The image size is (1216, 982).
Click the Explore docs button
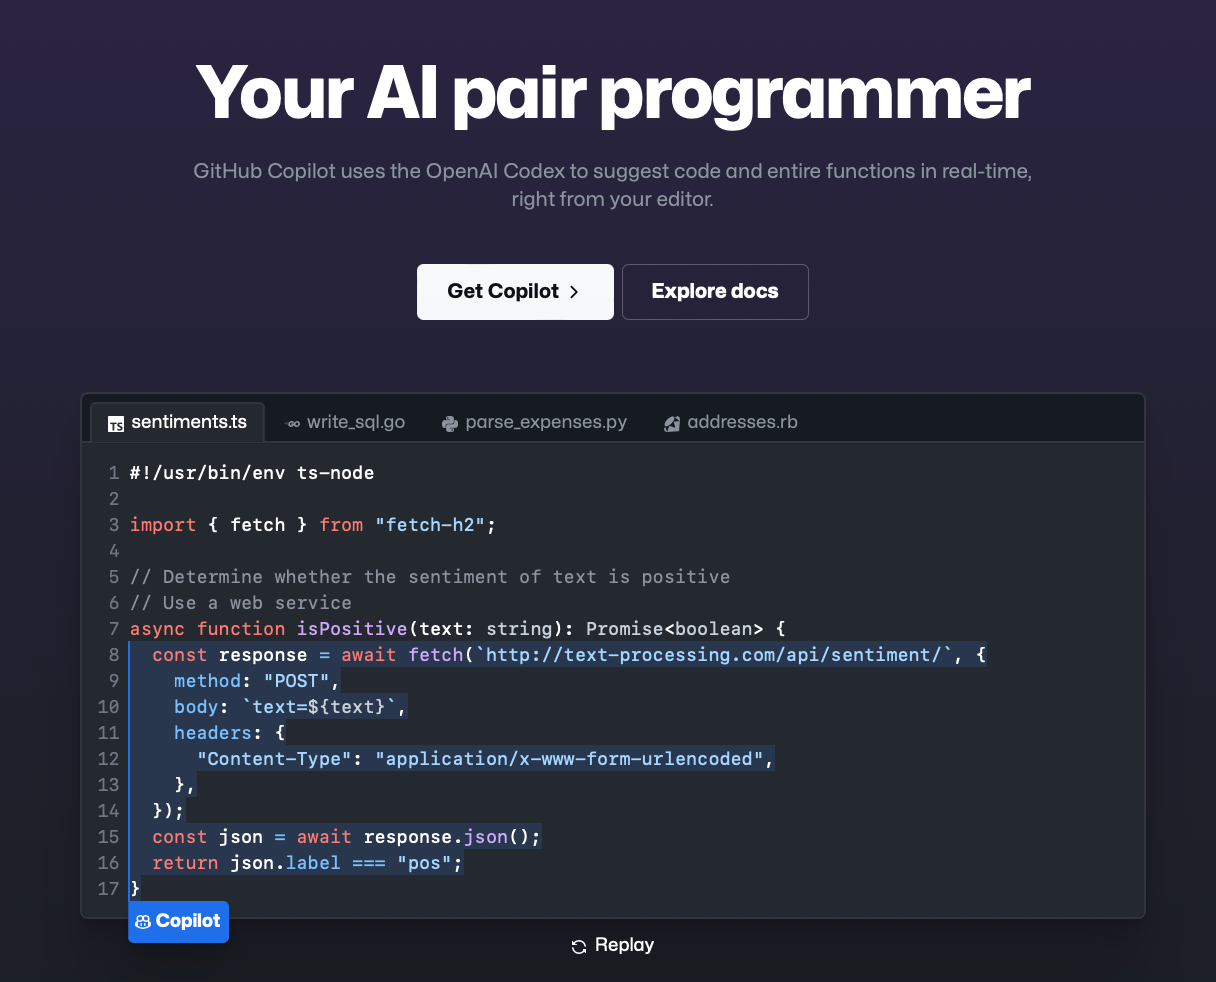(x=715, y=291)
